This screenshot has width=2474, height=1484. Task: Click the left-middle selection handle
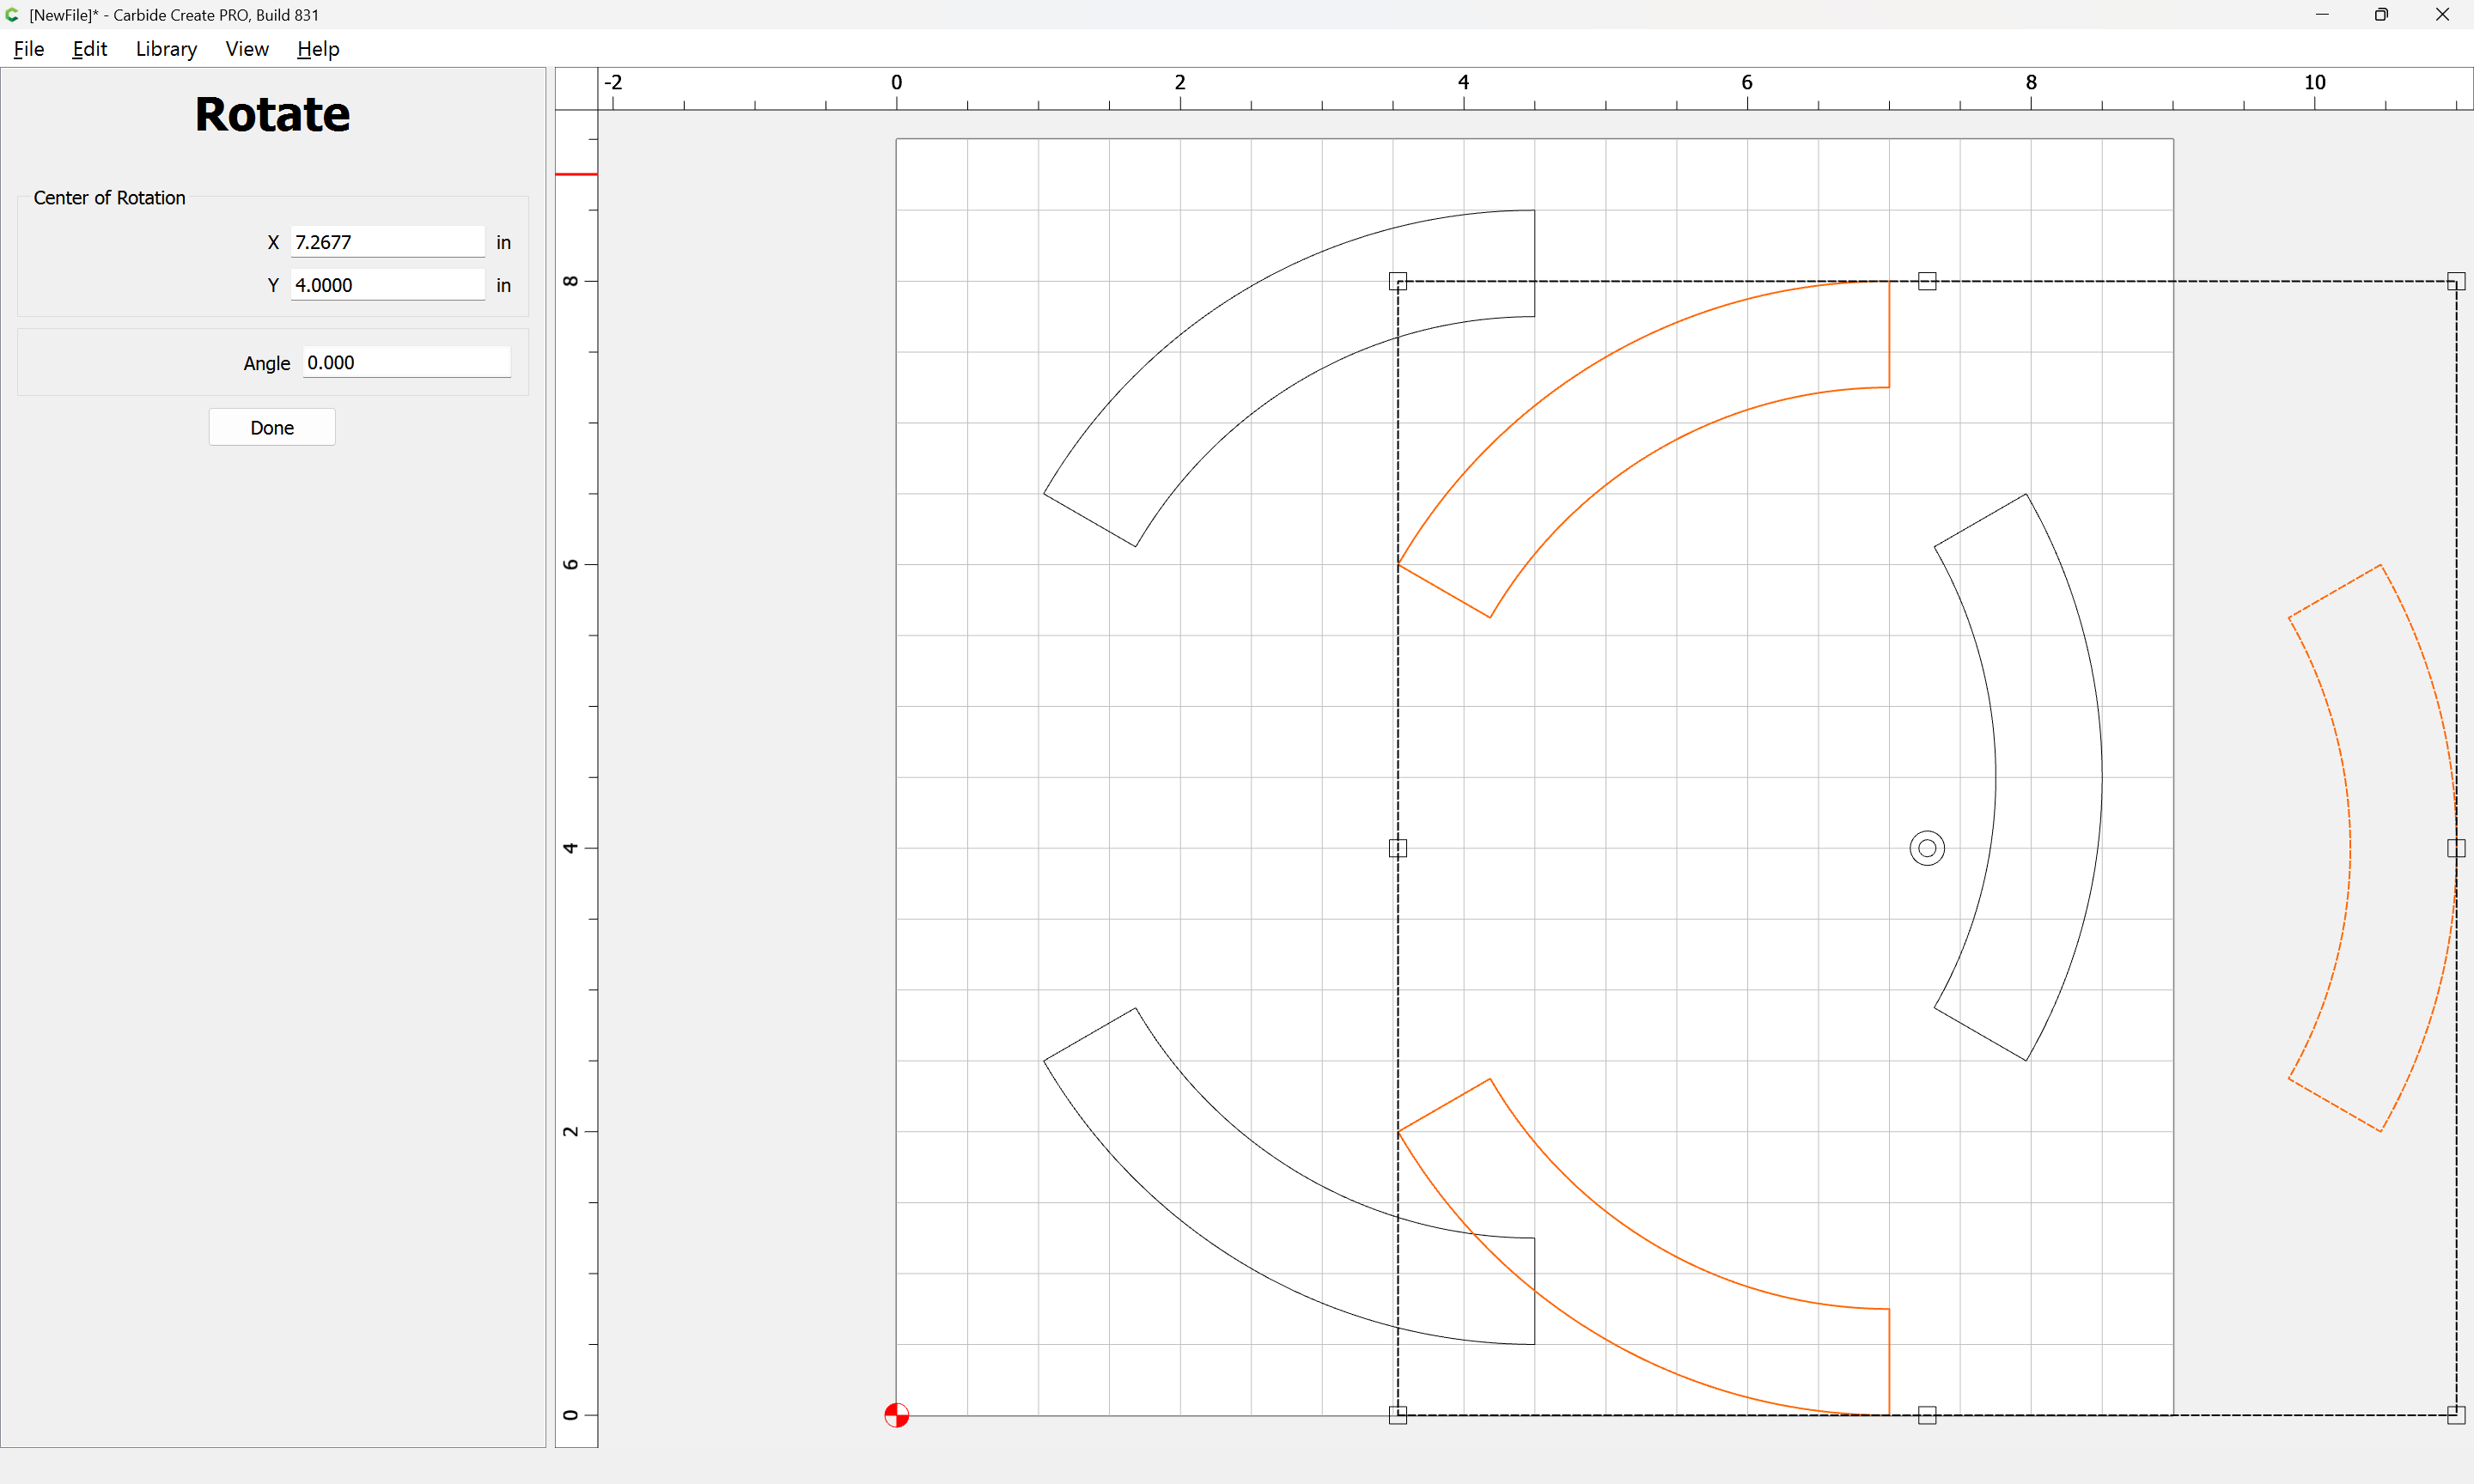(x=1398, y=848)
